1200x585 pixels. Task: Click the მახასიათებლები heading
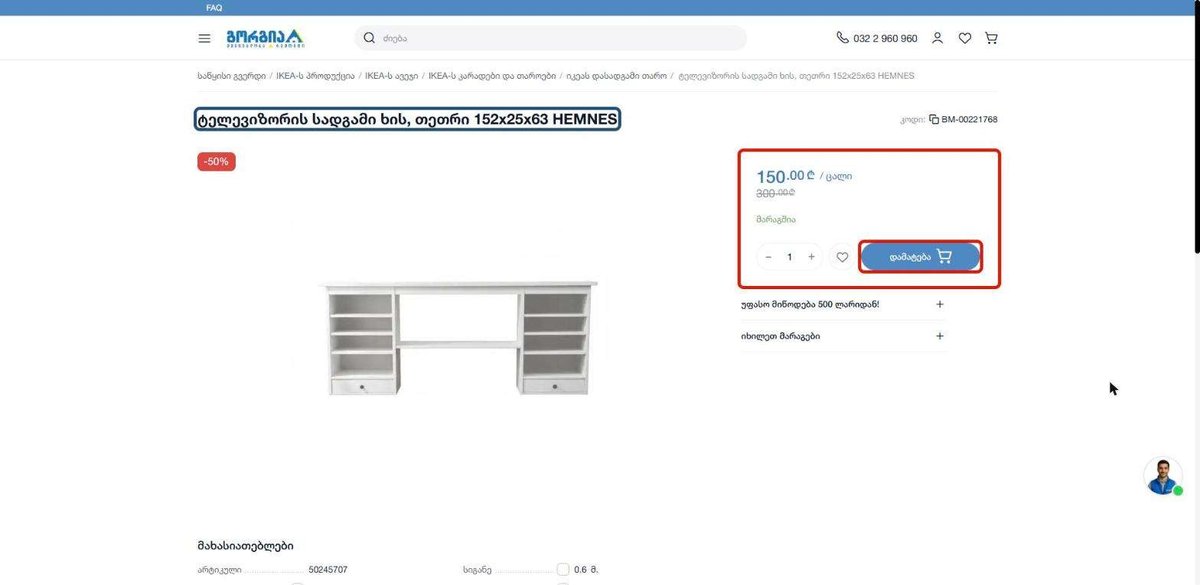(x=246, y=546)
